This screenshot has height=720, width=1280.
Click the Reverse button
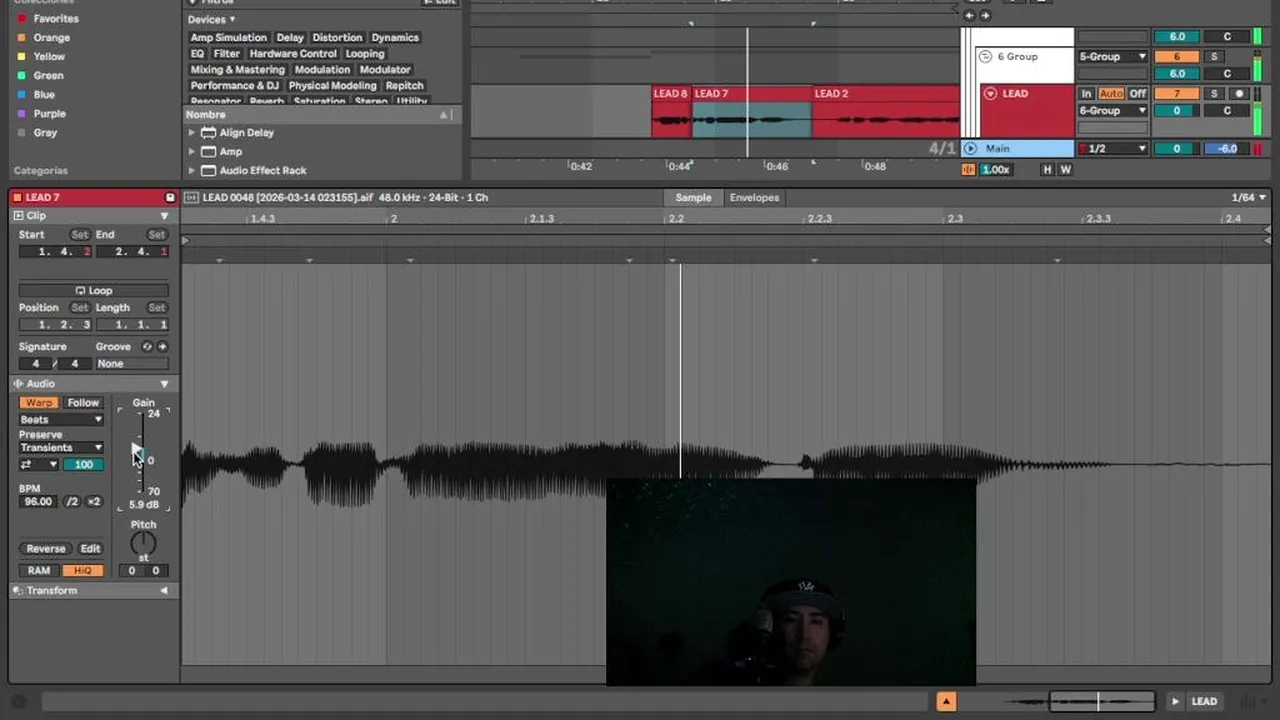point(46,548)
